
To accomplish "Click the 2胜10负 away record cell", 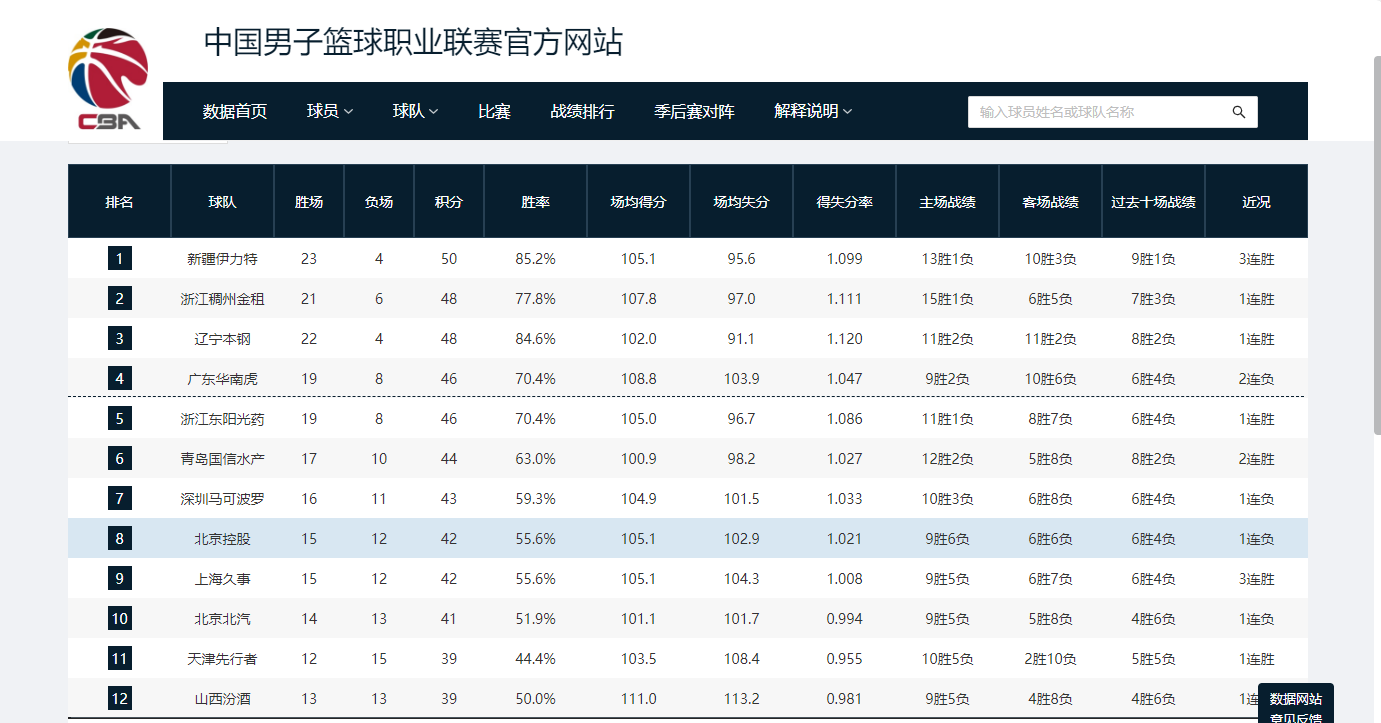I will coord(1050,659).
